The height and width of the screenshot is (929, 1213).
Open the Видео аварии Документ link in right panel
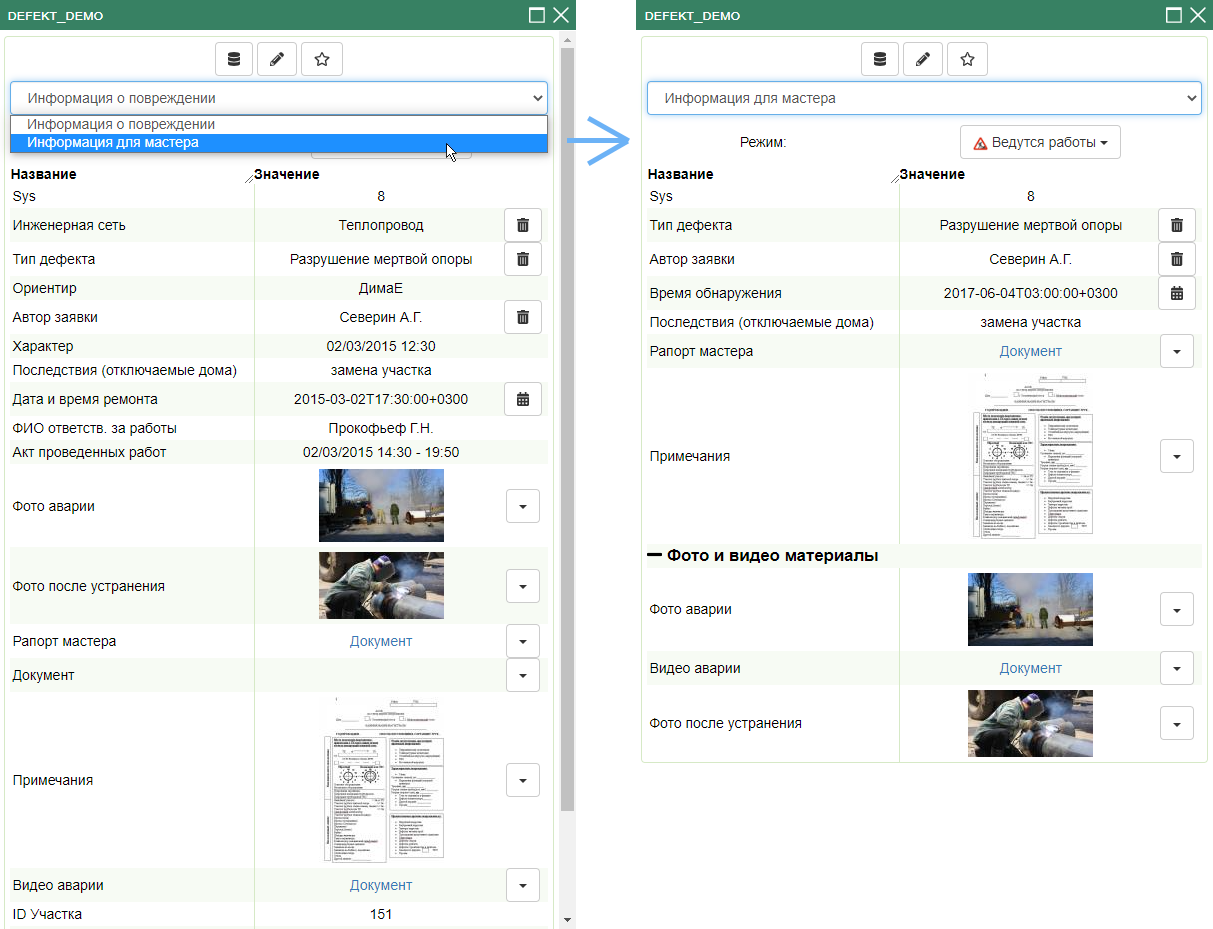click(1030, 668)
